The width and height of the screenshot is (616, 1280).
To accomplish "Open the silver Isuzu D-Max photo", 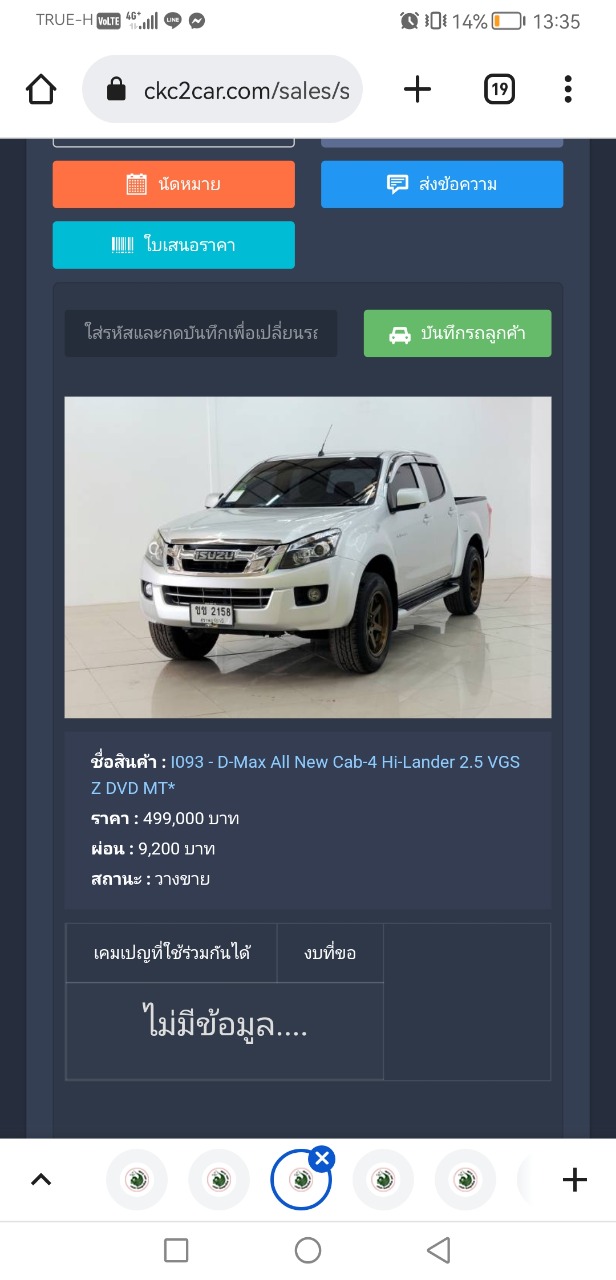I will (308, 557).
